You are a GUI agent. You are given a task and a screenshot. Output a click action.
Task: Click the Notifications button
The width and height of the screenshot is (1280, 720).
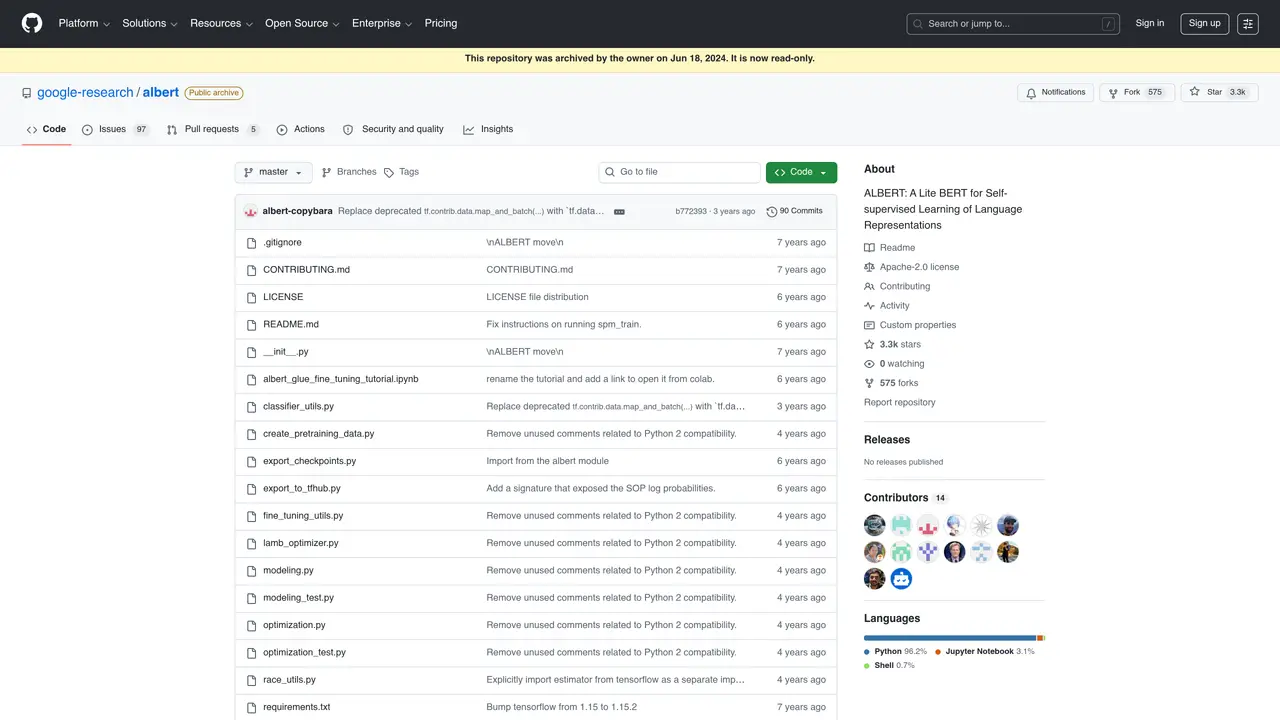pos(1056,93)
